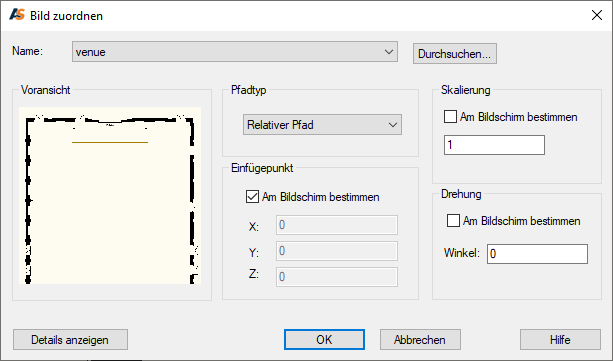Viewport: 613px width, 361px height.
Task: Click the Z coordinate input field
Action: pos(337,277)
